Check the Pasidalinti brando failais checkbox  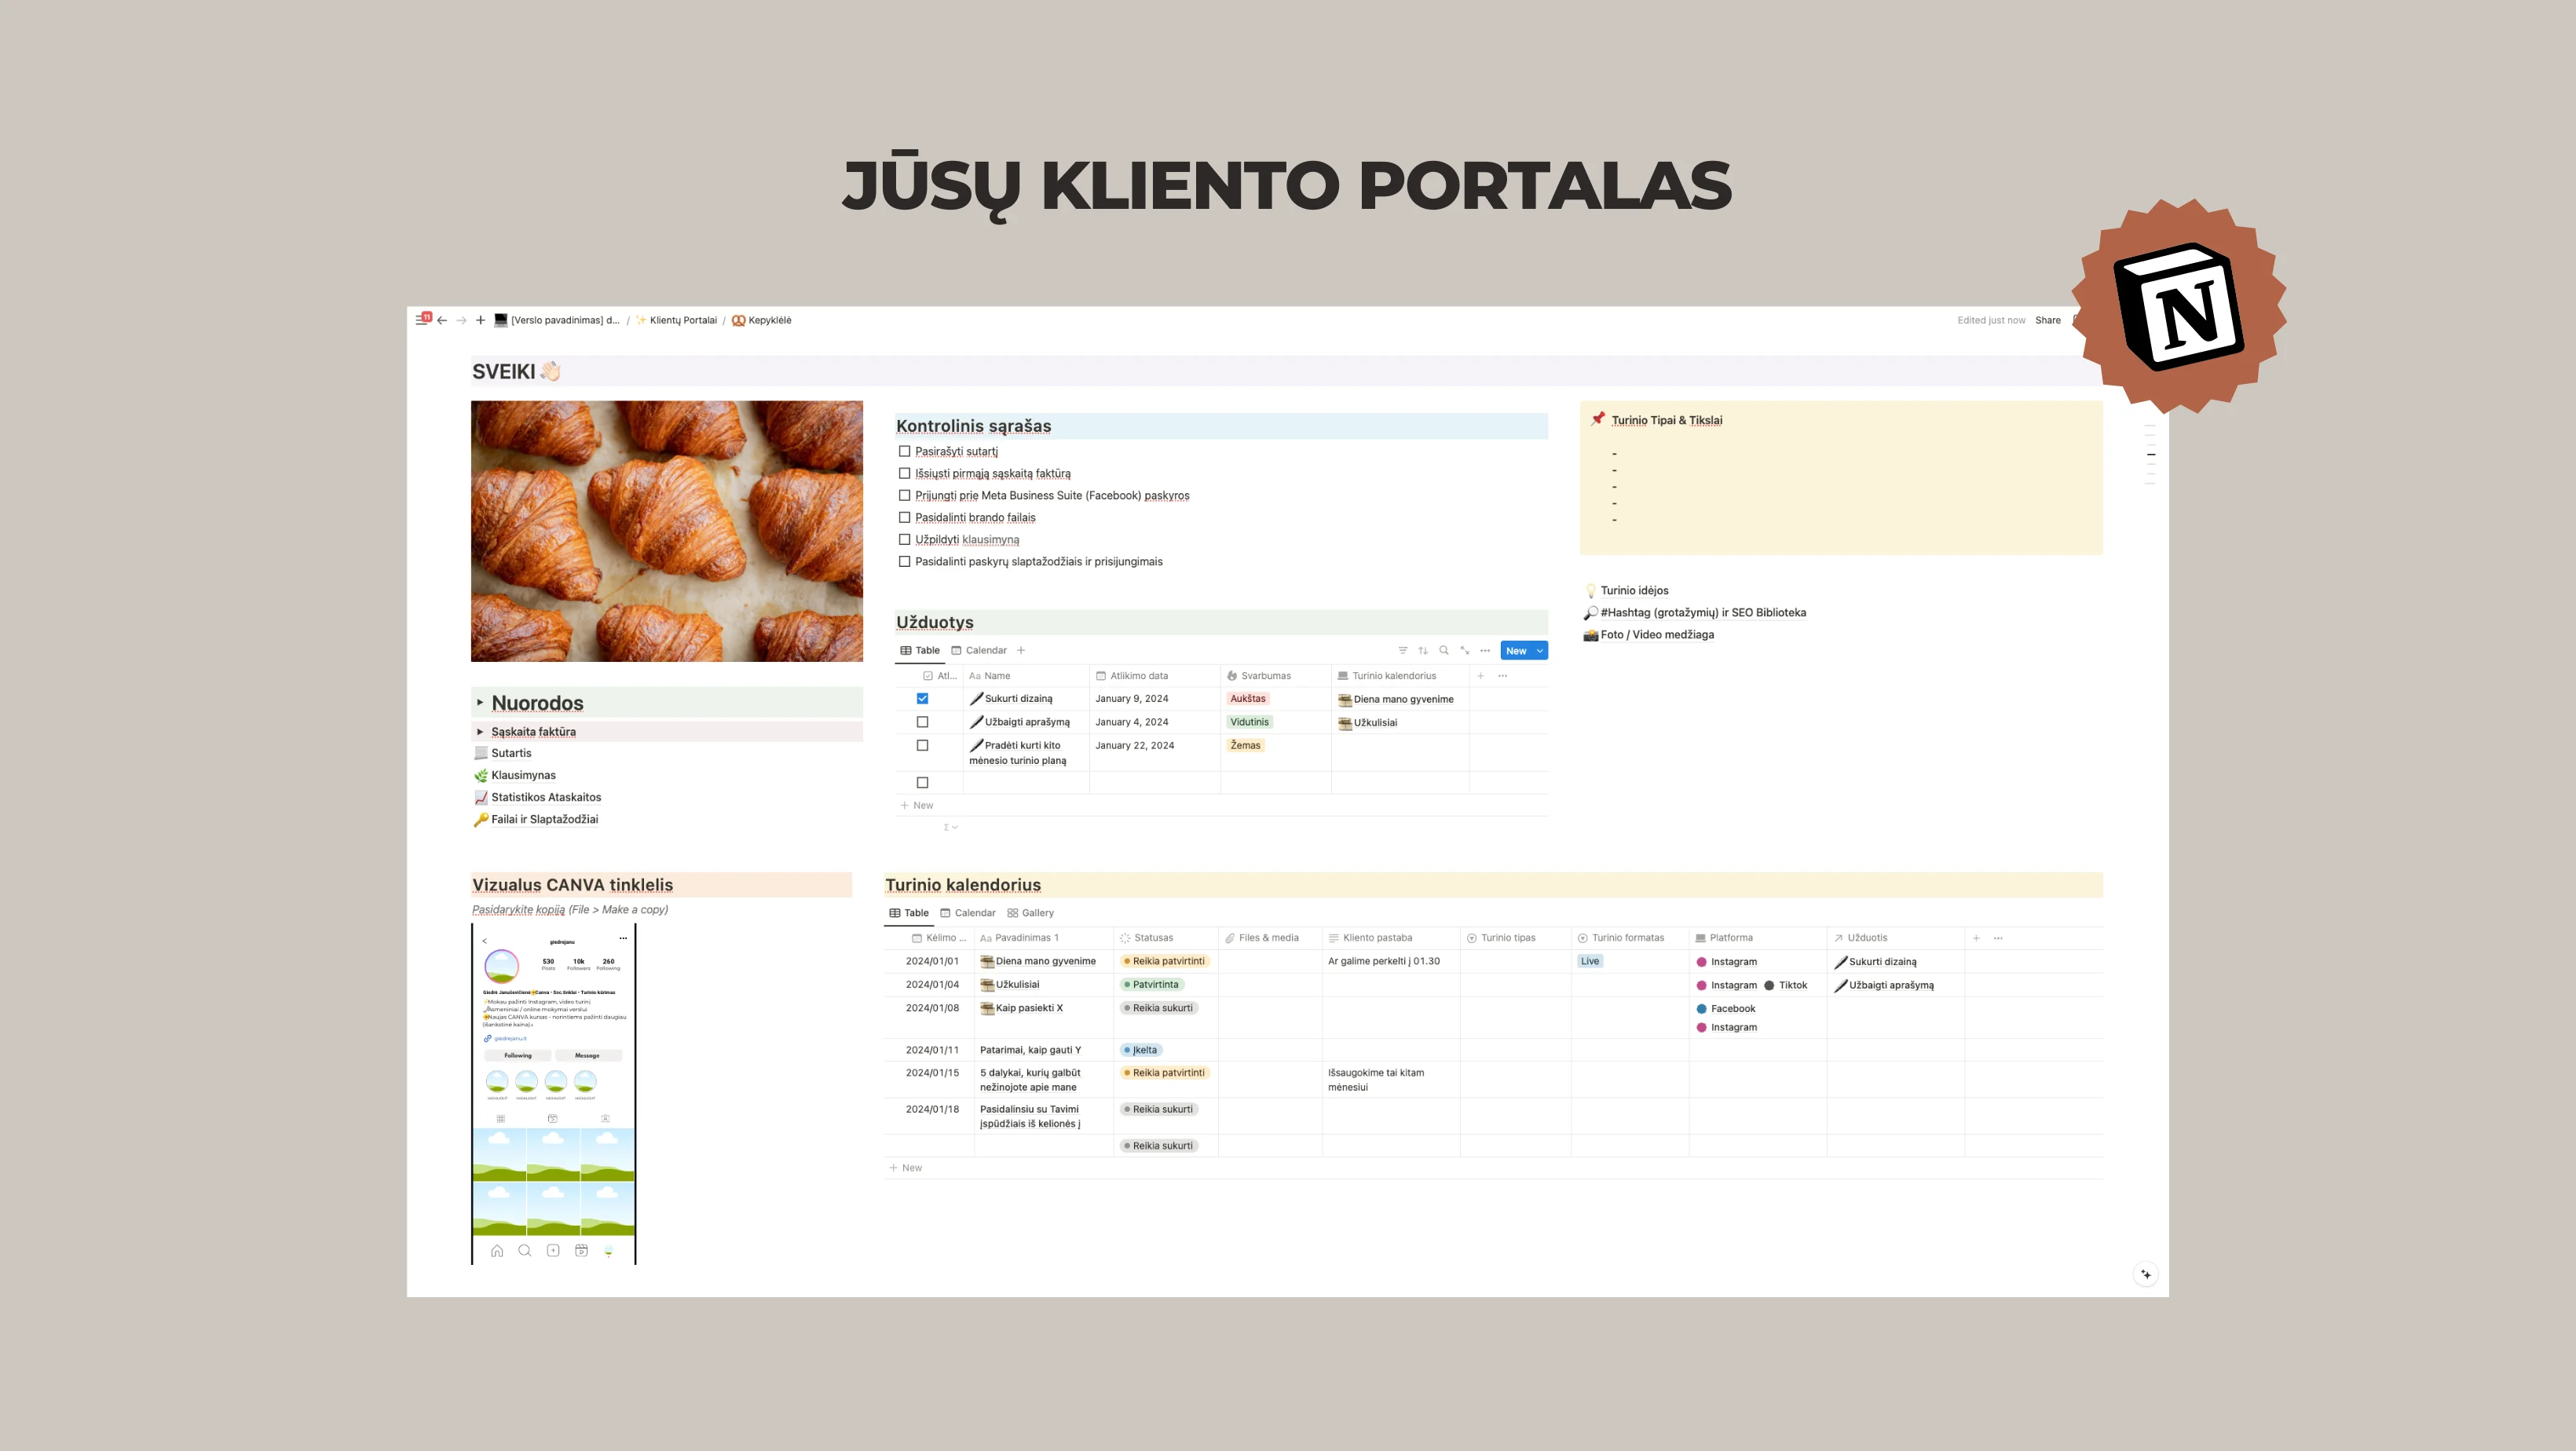pyautogui.click(x=905, y=518)
